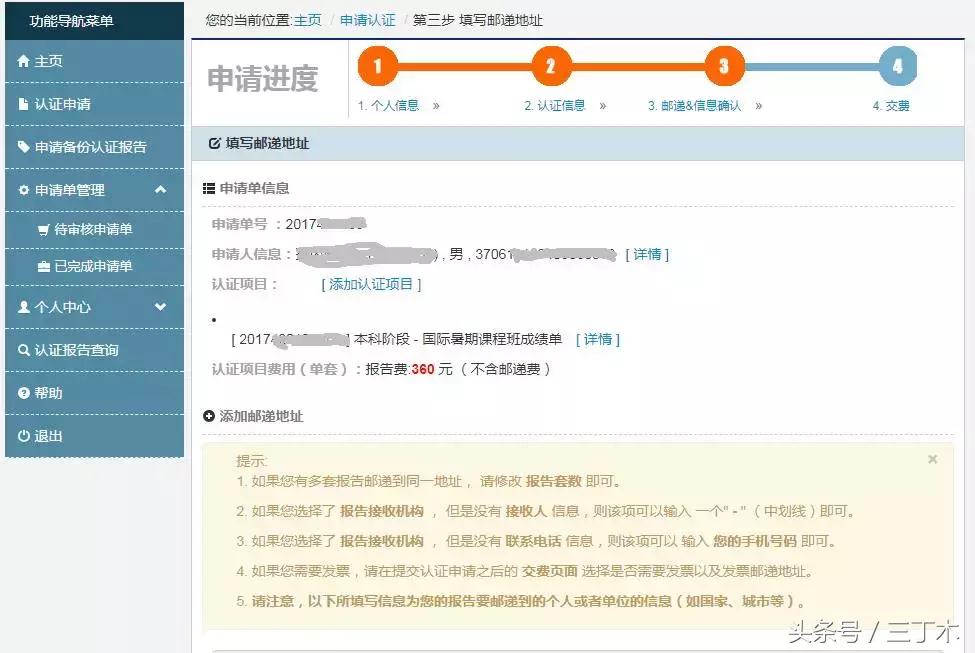Click the tag icon for 申请备份认证报告

pyautogui.click(x=23, y=146)
